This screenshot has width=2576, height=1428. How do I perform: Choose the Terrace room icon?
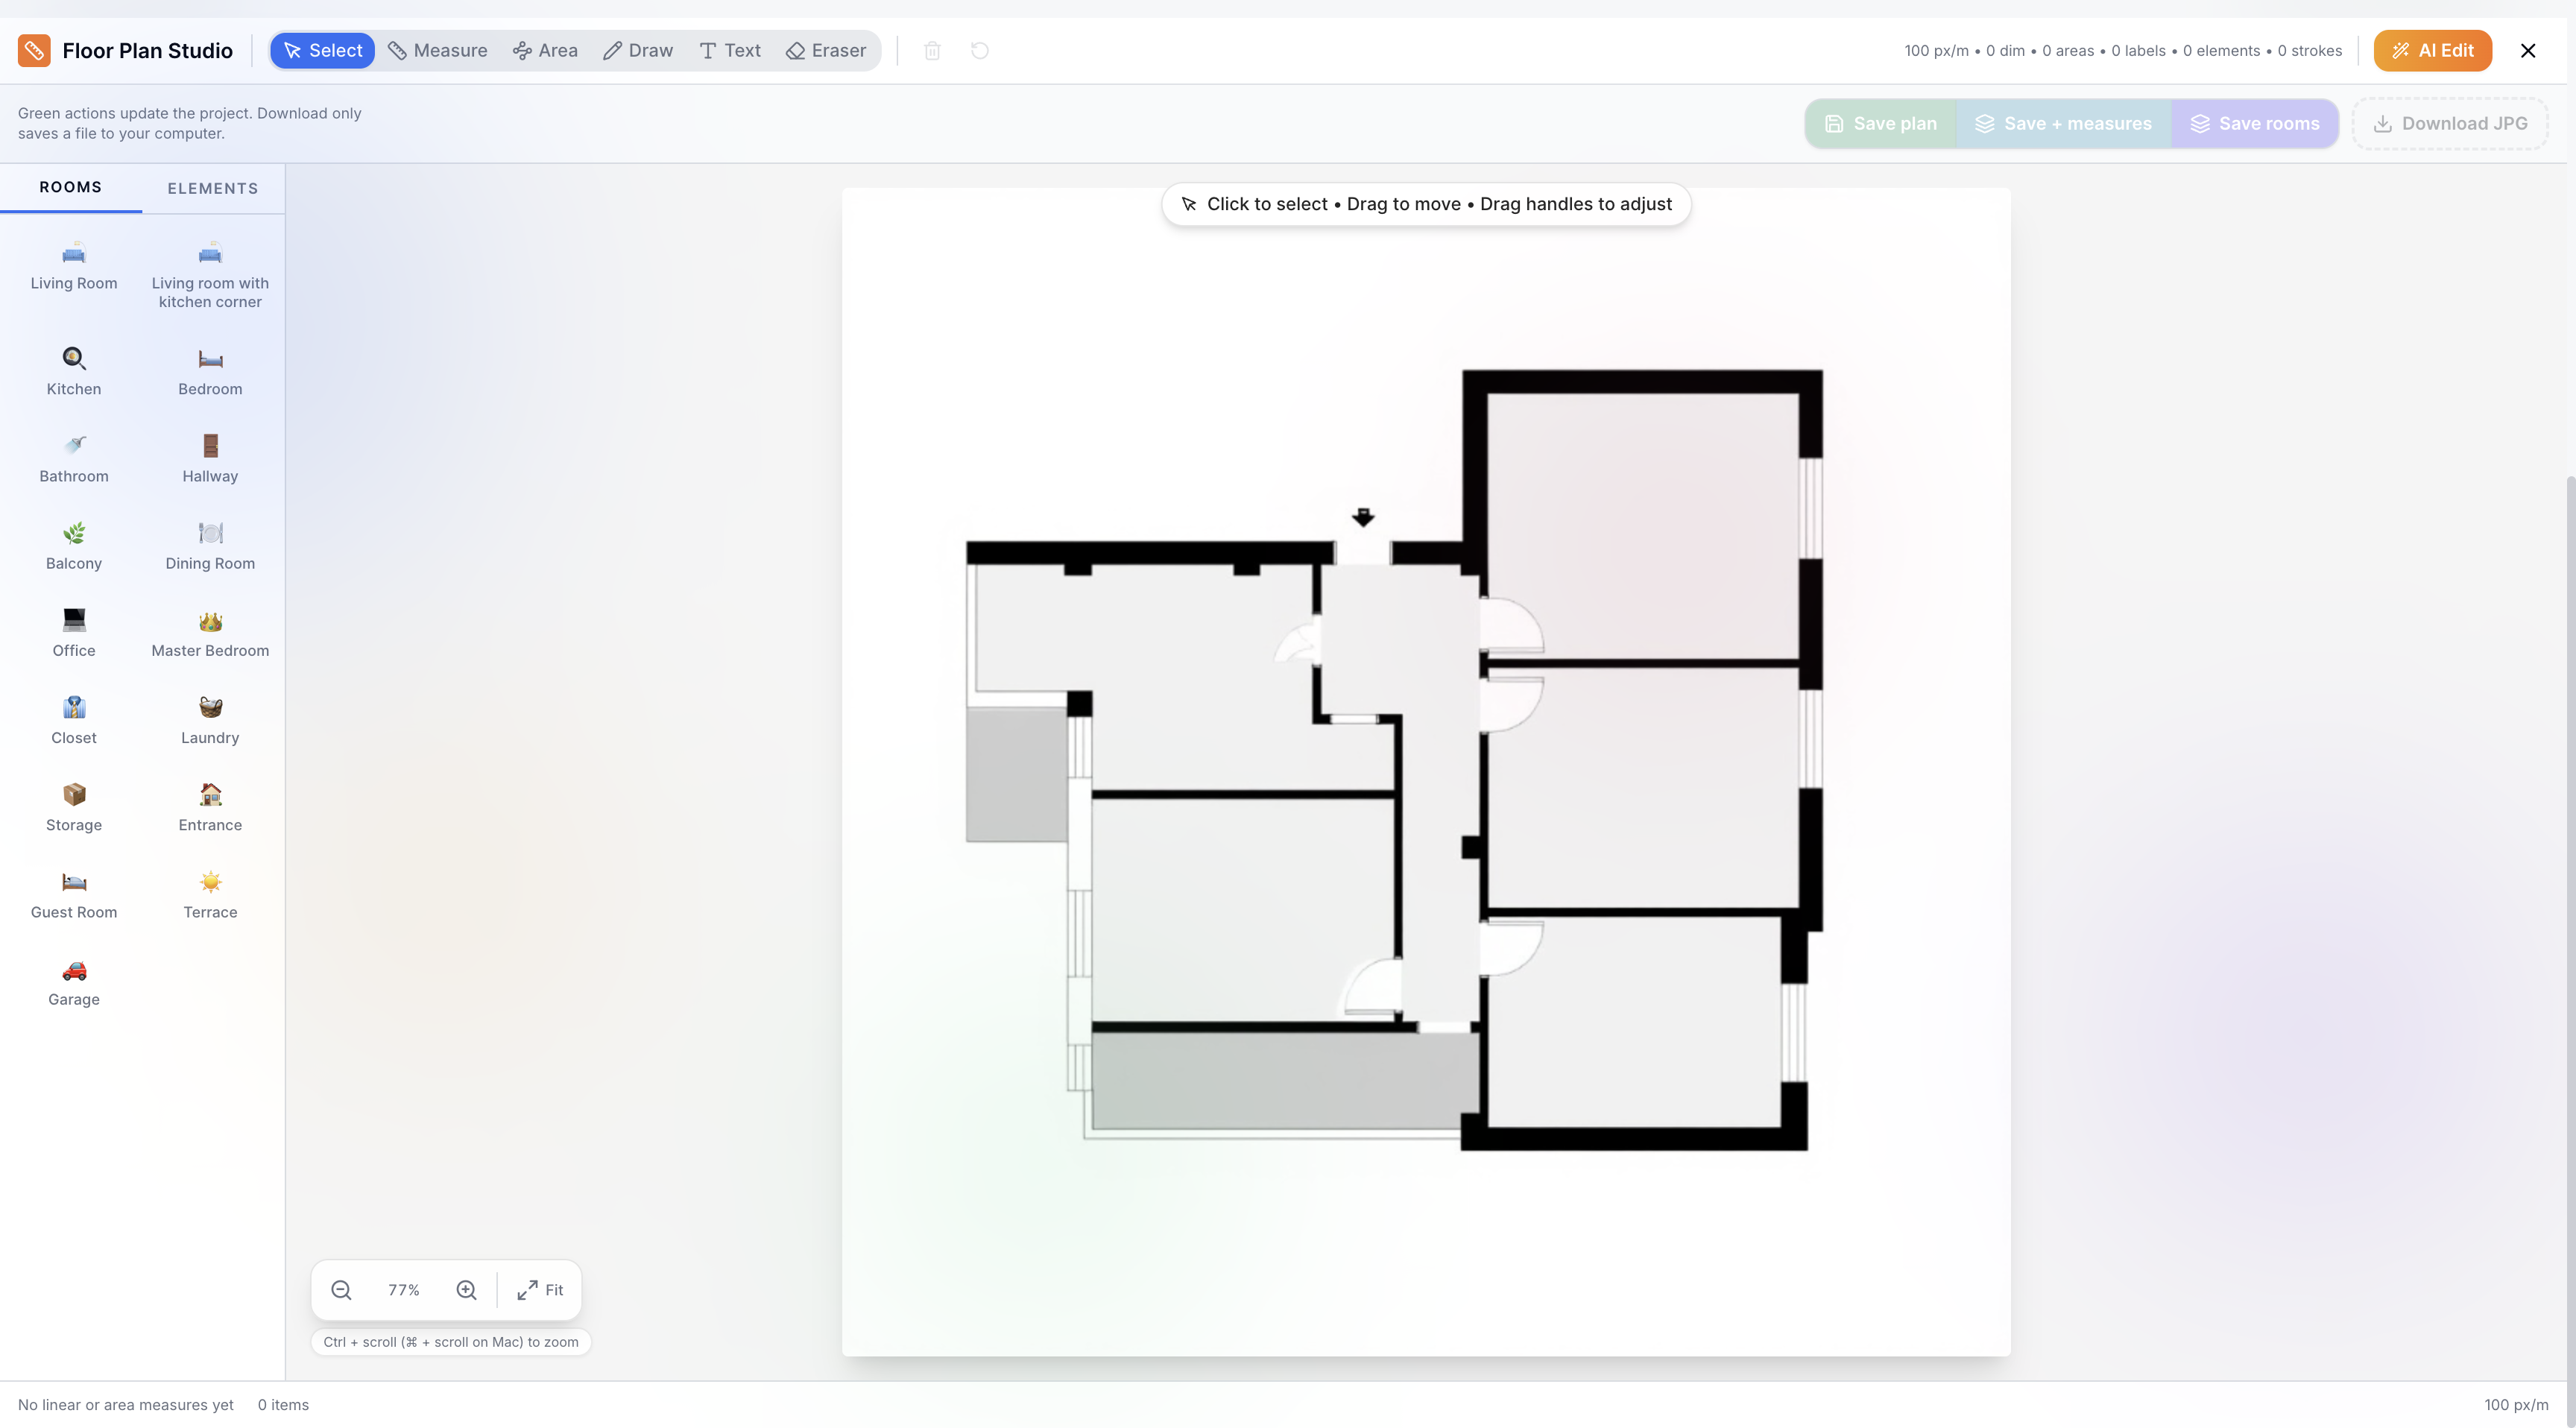click(210, 894)
